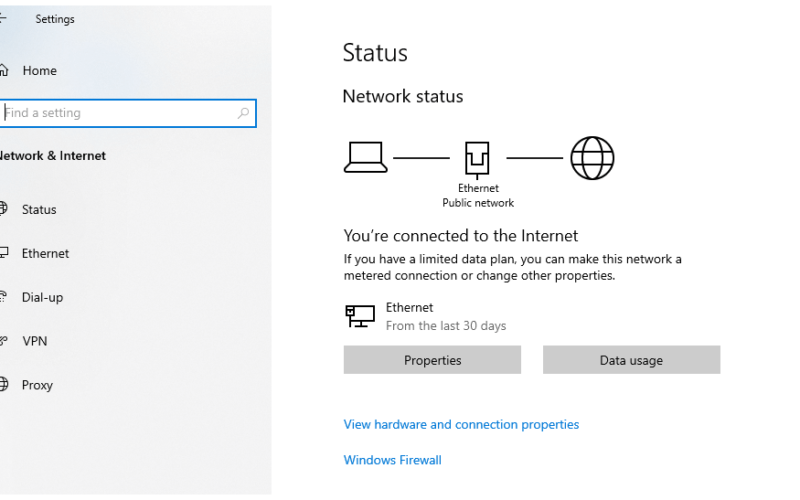Click the monitor icon beside Ethernet
This screenshot has height=500, width=800.
click(x=4, y=253)
